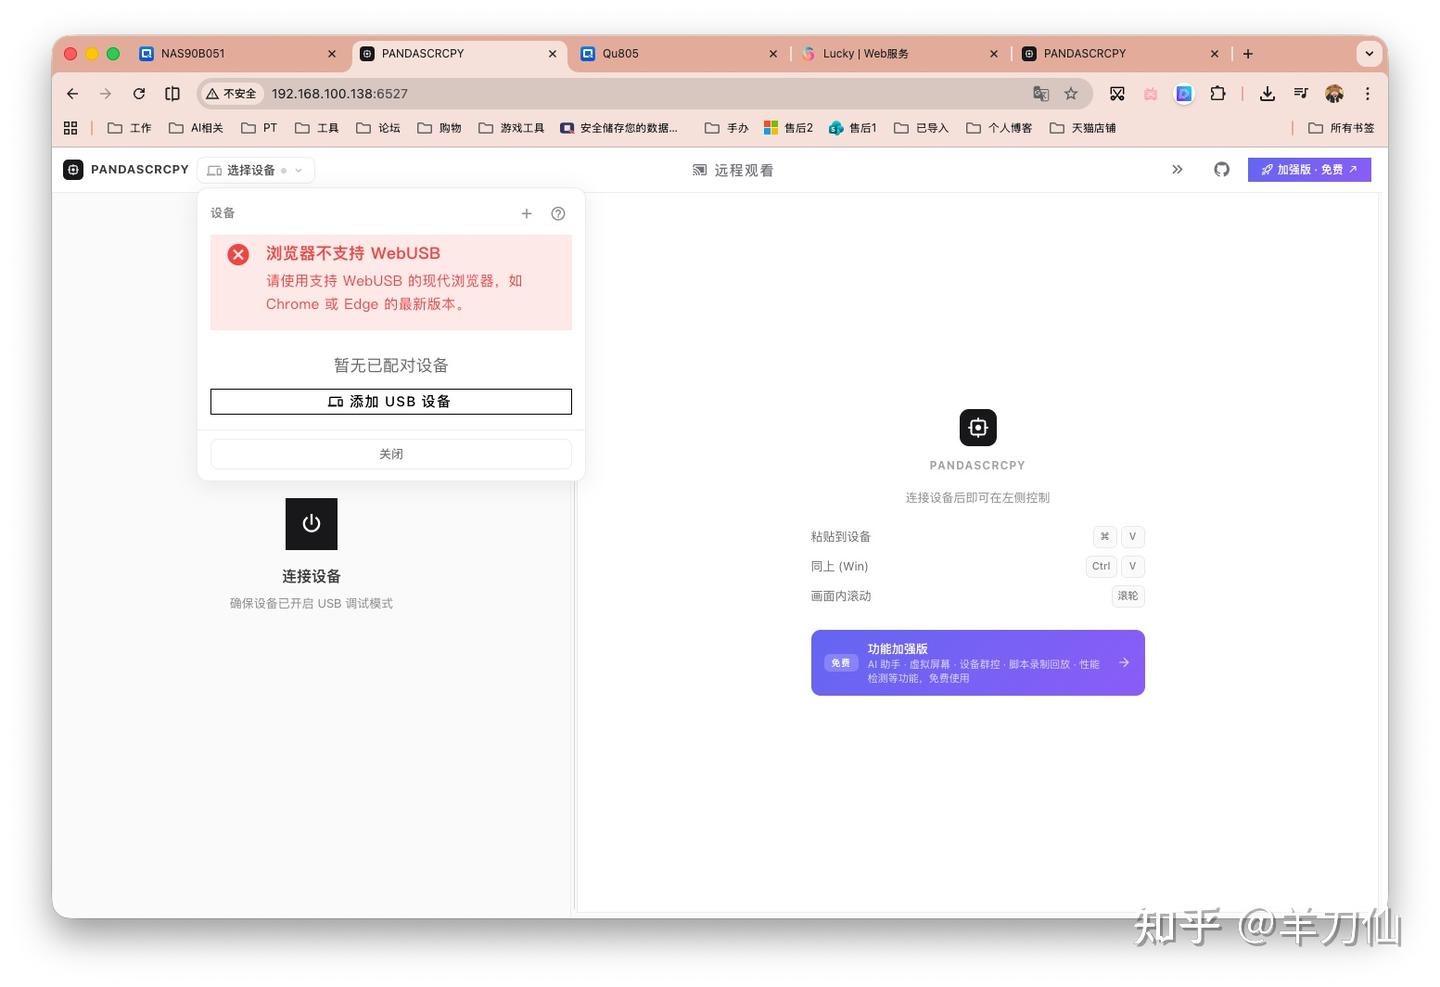This screenshot has height=987, width=1440.
Task: Open the 购物 bookmark folder
Action: coord(439,128)
